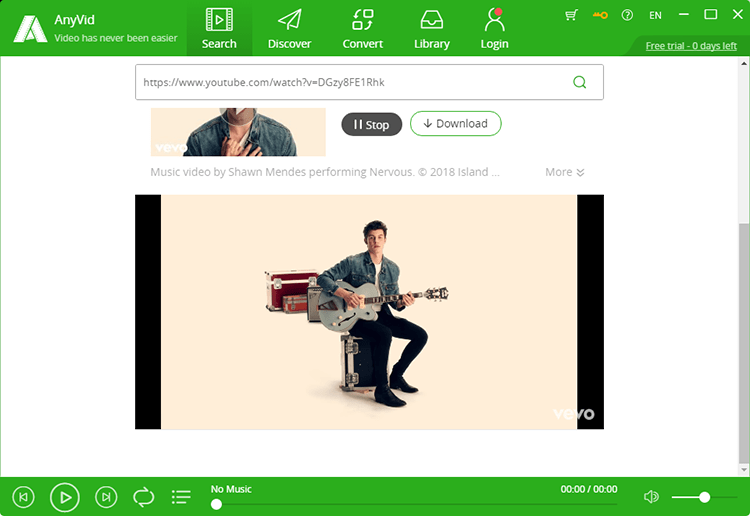
Task: Open the Login account icon
Action: coord(495,28)
